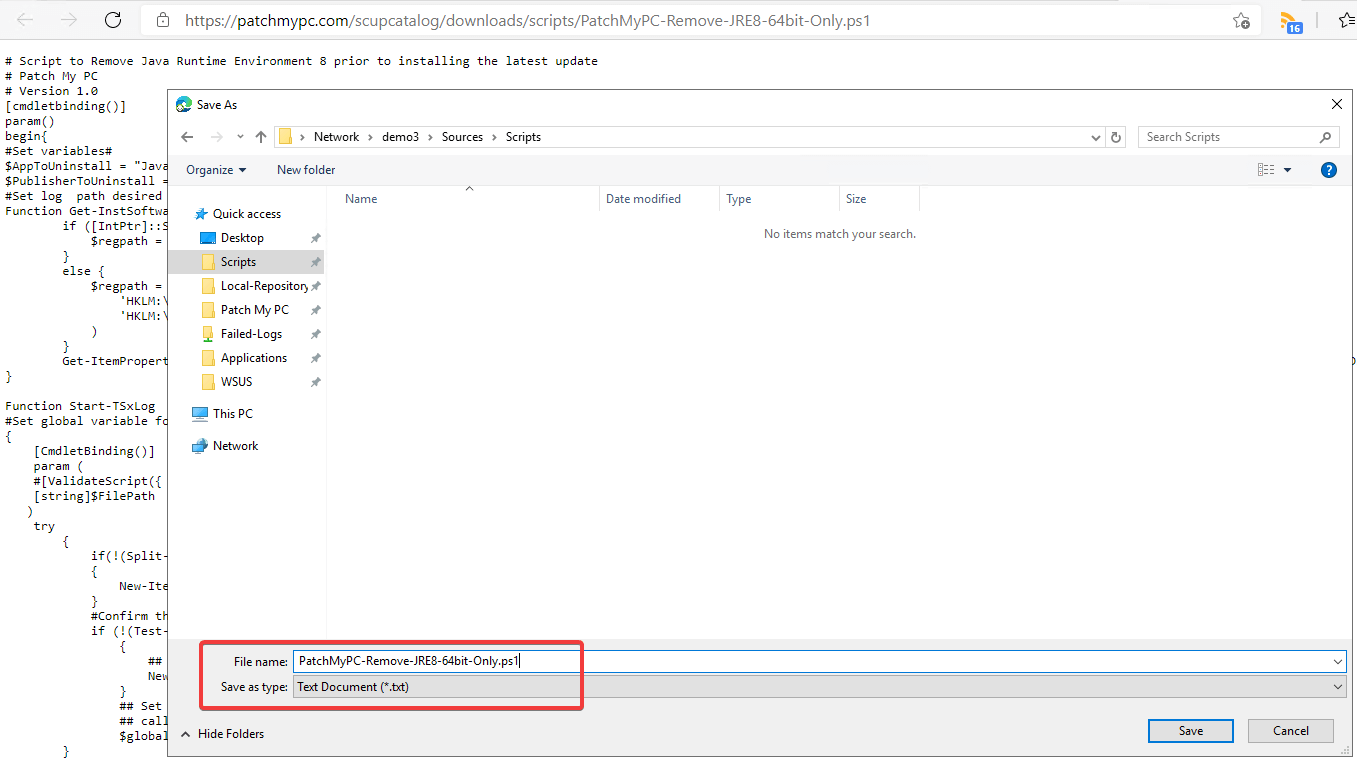
Task: Click the browser Refresh icon
Action: [113, 20]
